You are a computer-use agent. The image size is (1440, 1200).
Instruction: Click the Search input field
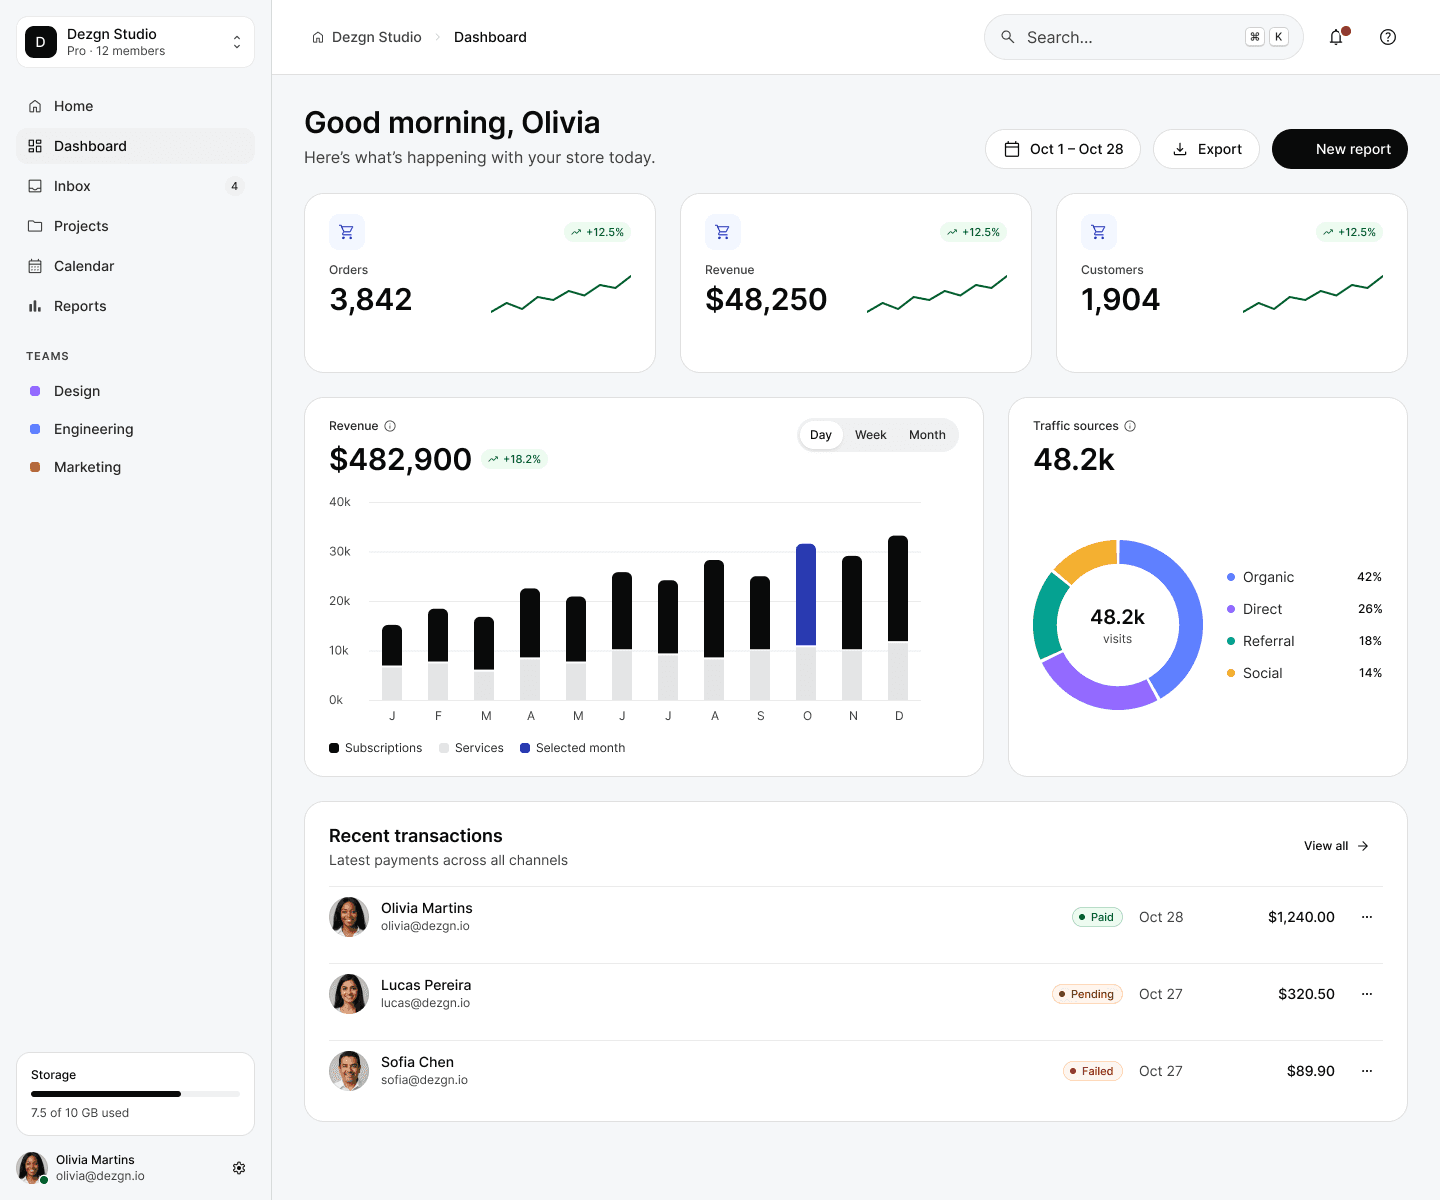pos(1144,37)
